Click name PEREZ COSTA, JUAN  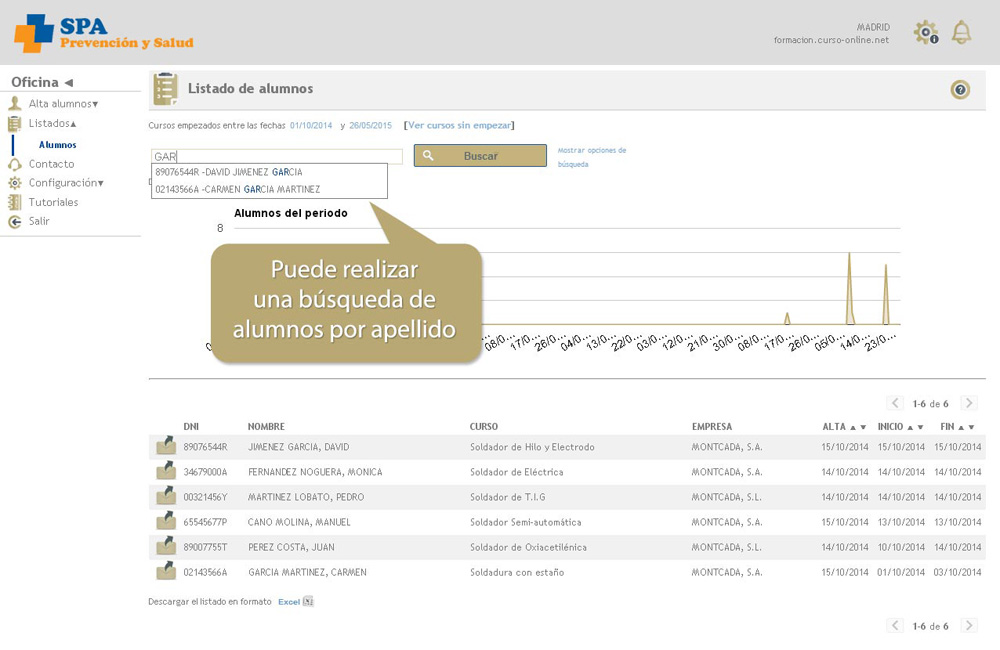click(291, 547)
